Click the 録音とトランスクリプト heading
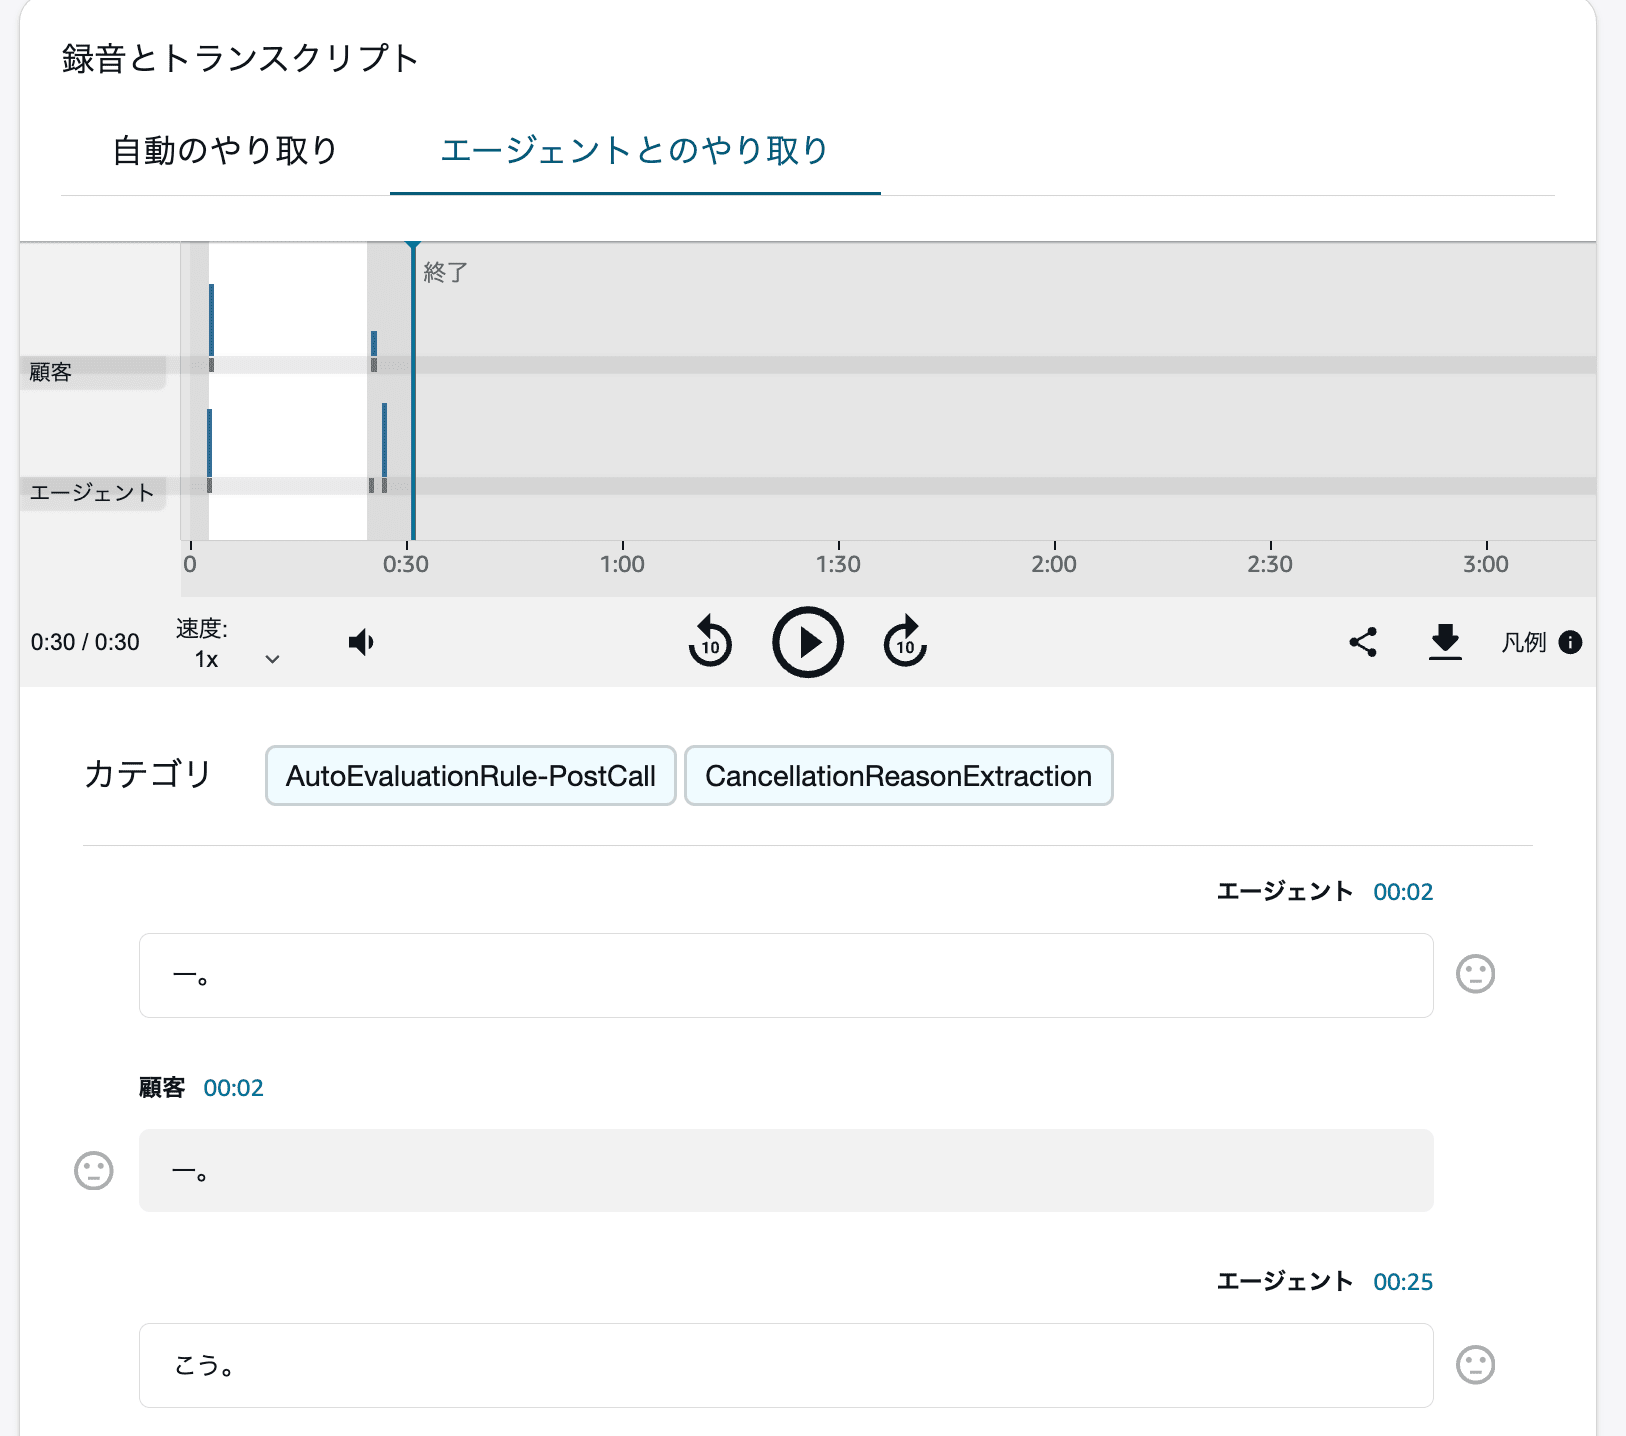 pos(240,58)
